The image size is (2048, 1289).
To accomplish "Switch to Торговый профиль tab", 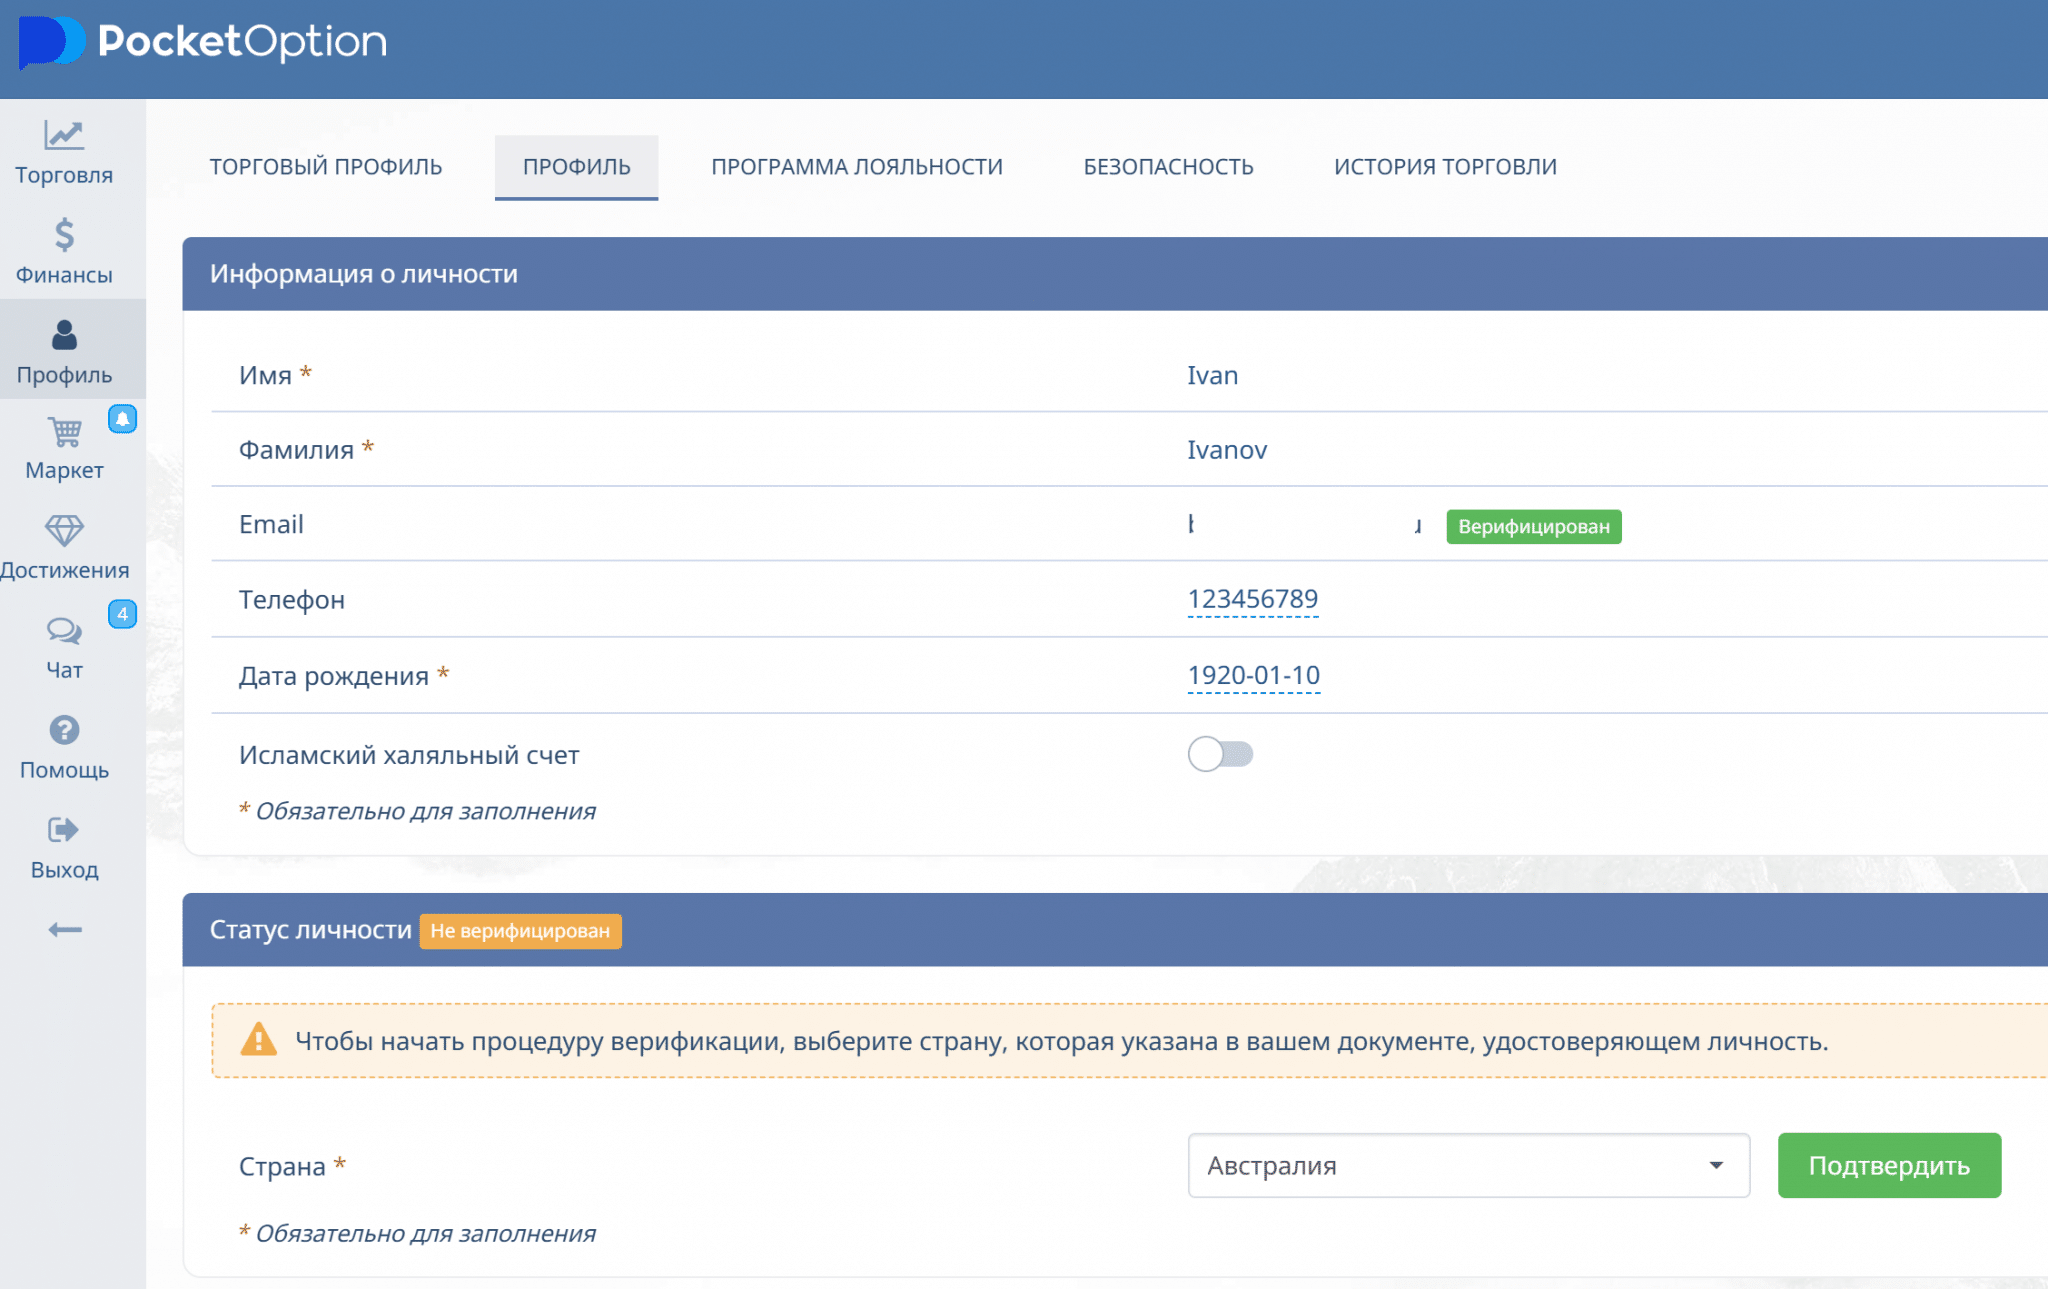I will point(326,167).
